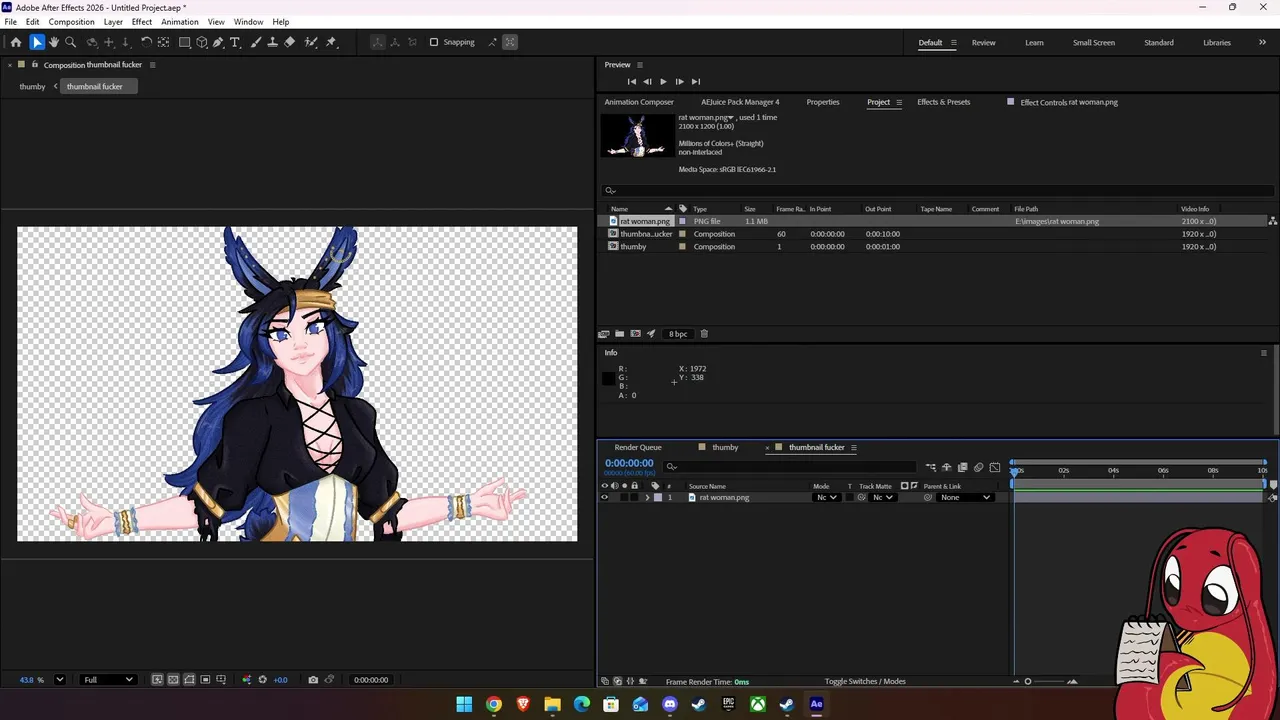Hide the rat woman.png layer eye toggle
Image resolution: width=1280 pixels, height=720 pixels.
(x=604, y=497)
